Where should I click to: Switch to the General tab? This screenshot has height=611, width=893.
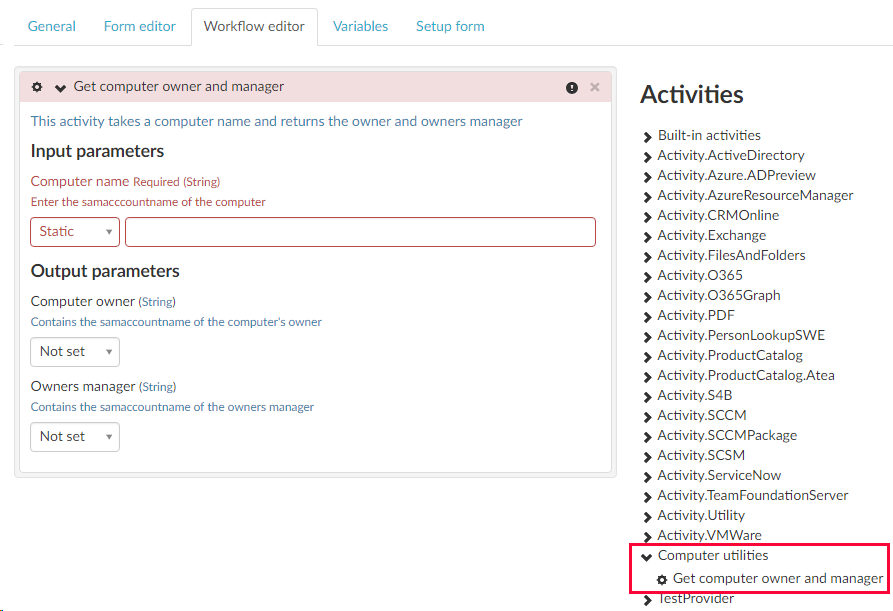click(52, 26)
